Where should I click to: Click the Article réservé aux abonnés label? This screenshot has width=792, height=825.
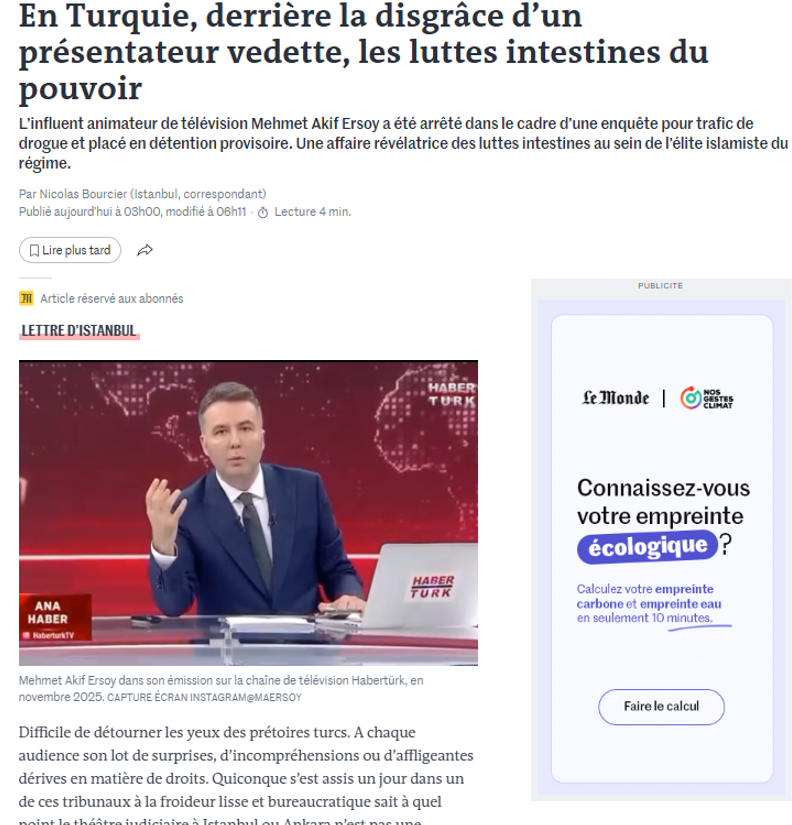coord(112,298)
